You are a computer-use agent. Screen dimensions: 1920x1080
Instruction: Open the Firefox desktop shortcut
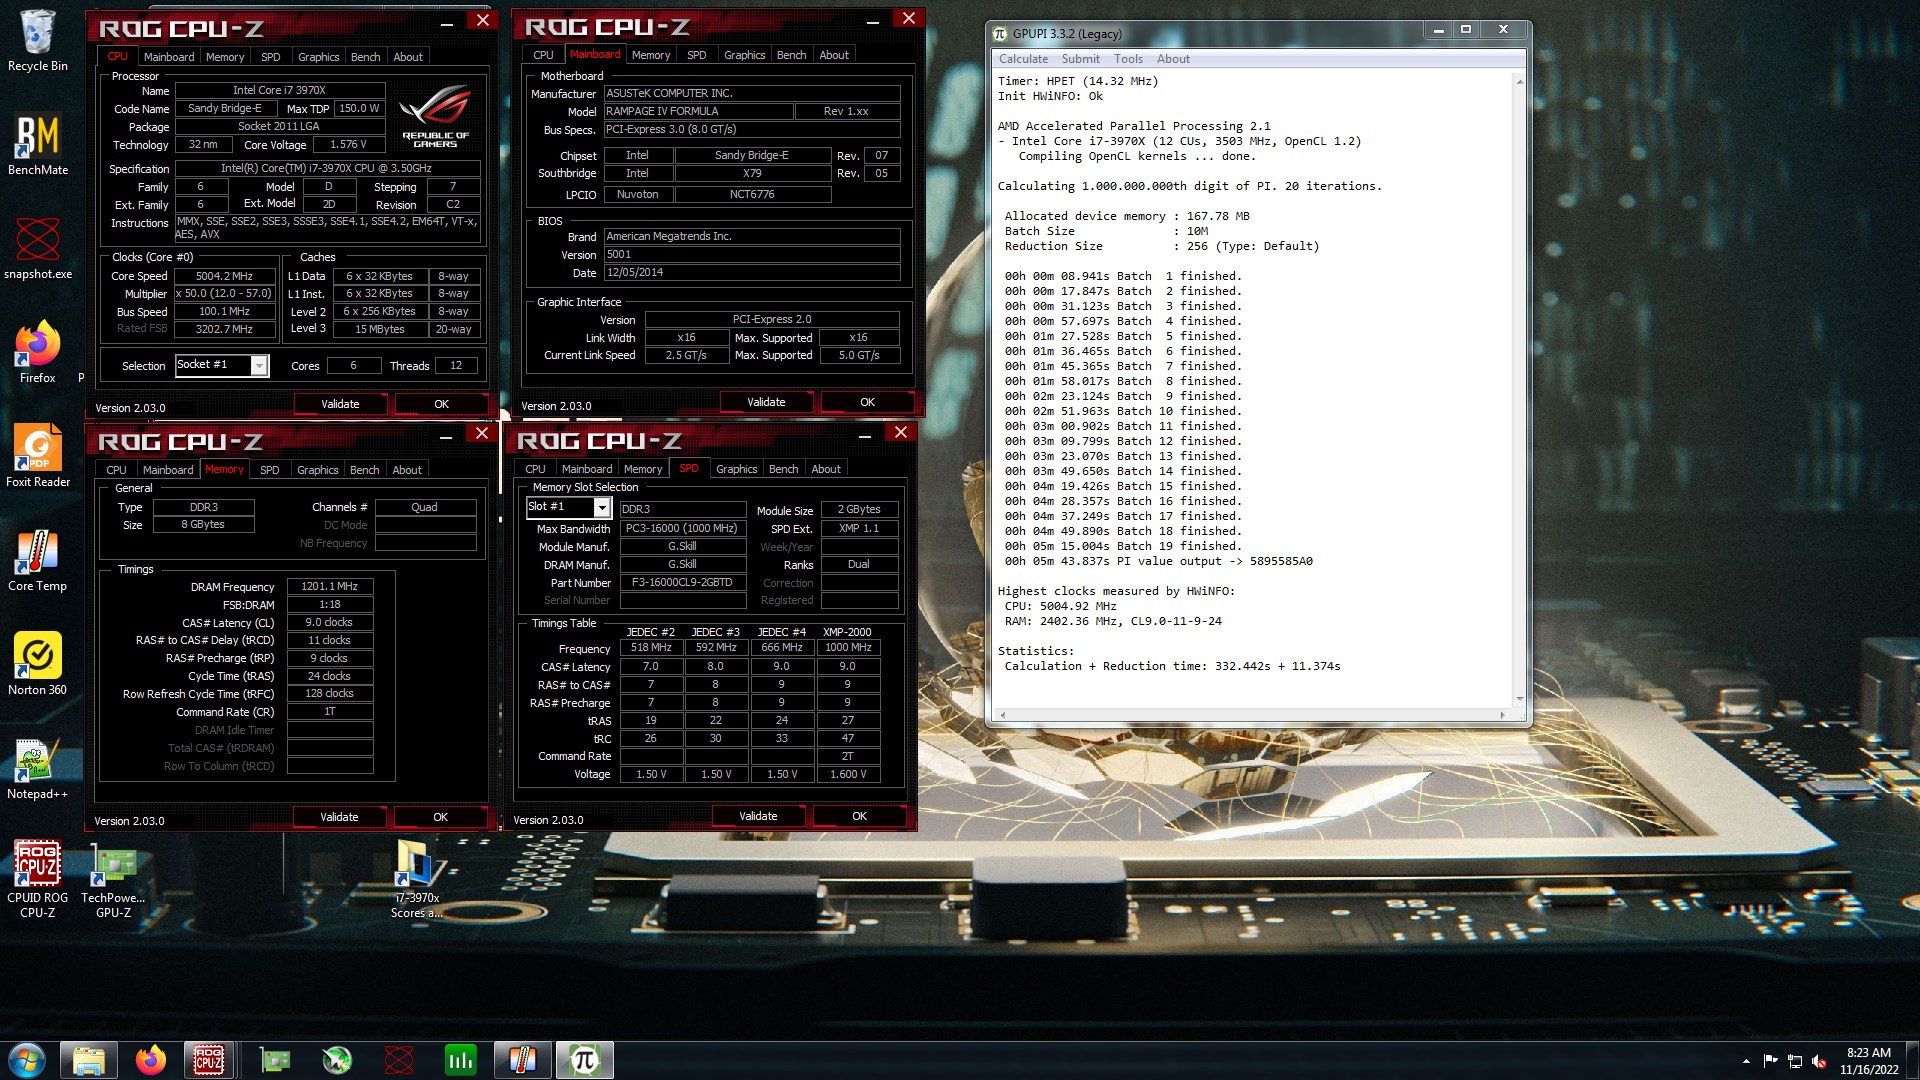(37, 353)
